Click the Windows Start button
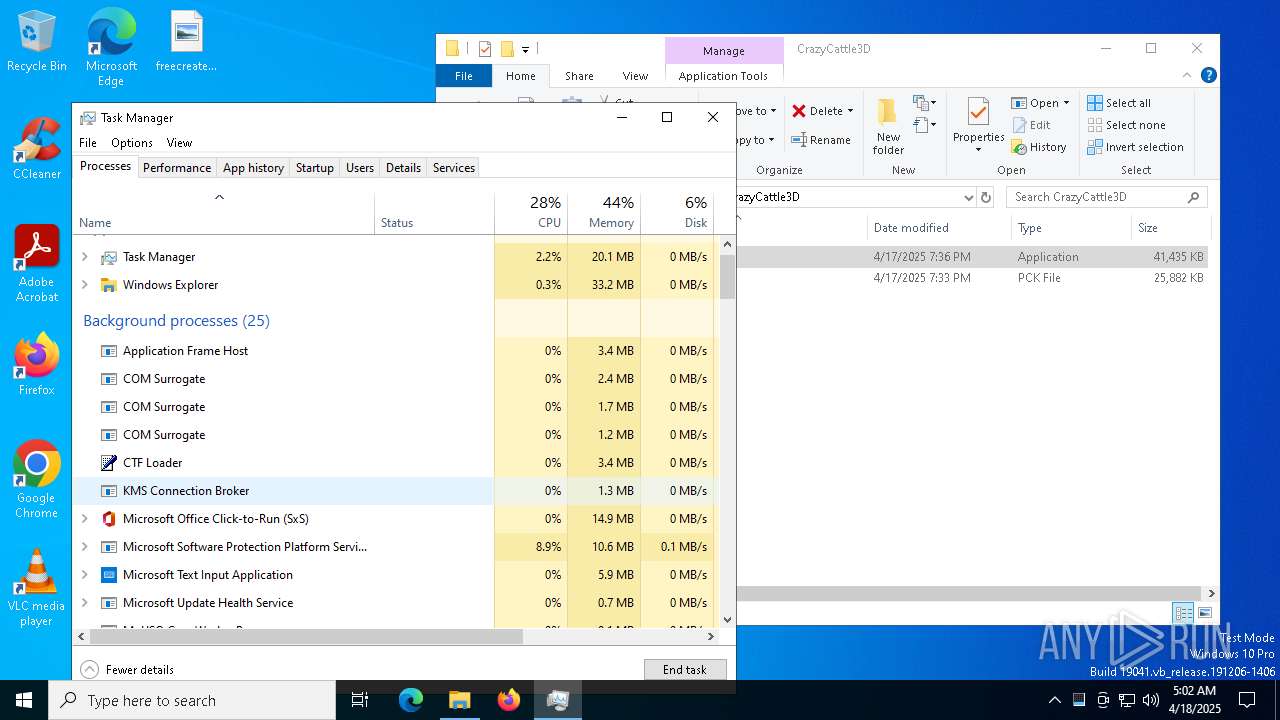Screen dimensions: 1280x720 24,700
